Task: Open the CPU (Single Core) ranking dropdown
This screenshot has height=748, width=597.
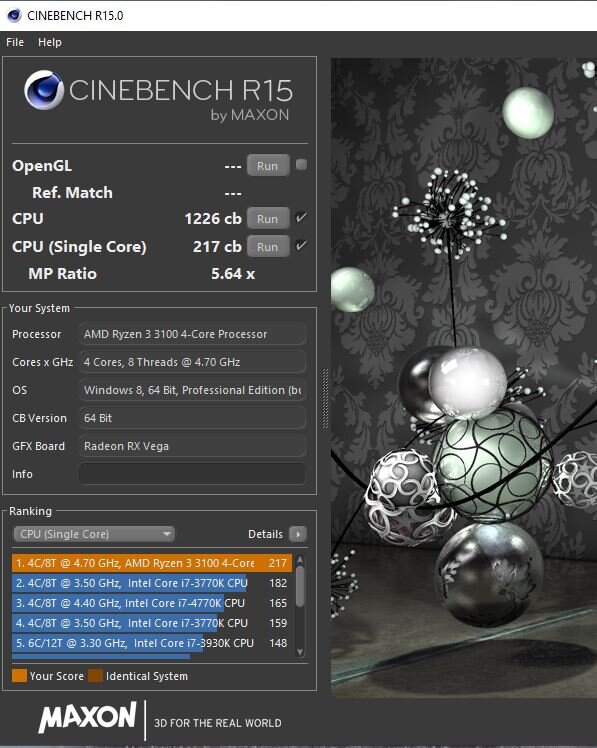Action: [x=94, y=534]
